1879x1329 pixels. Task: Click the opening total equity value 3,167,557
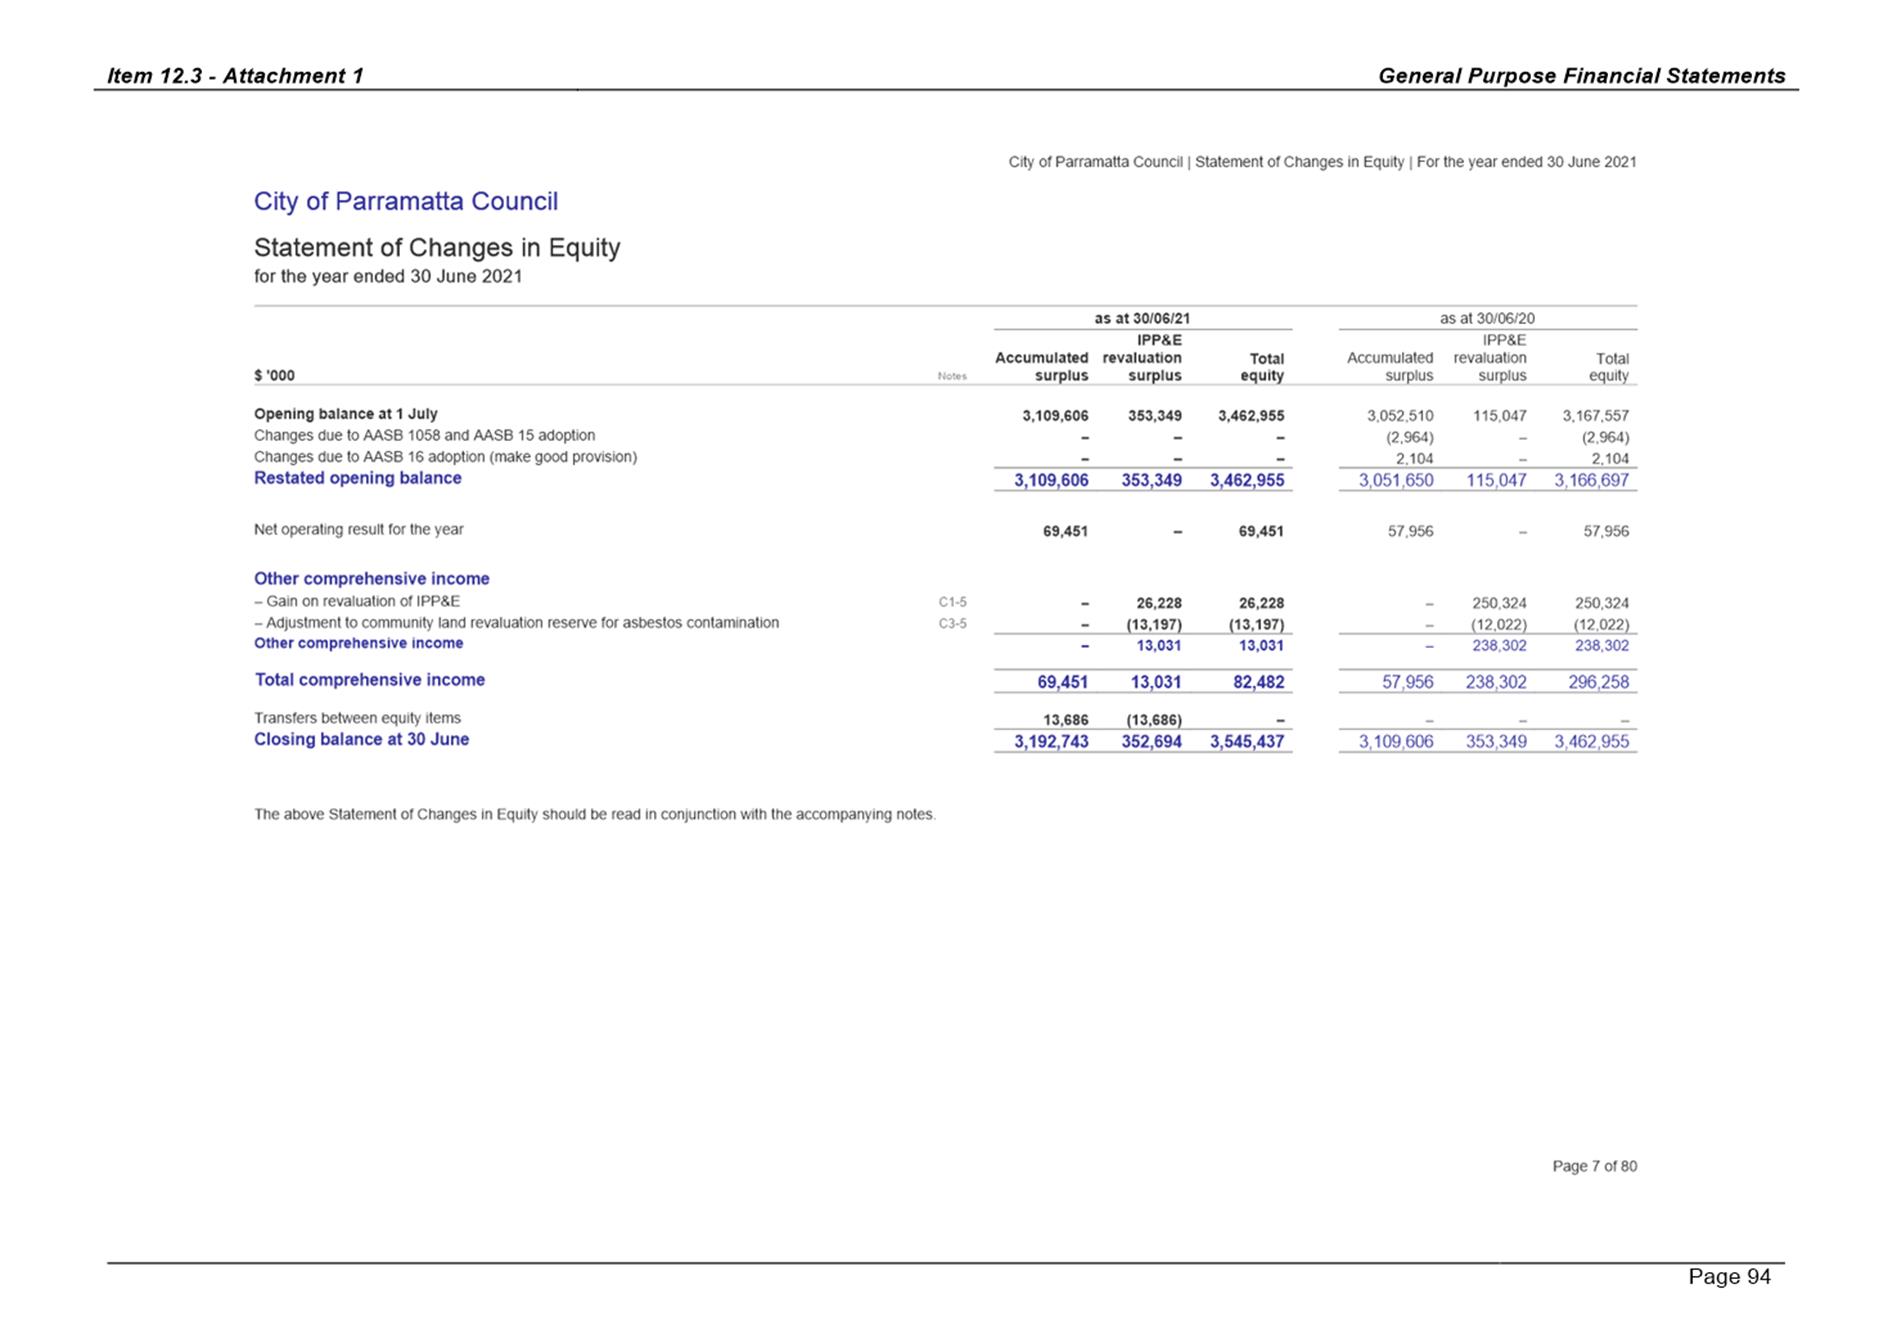point(1596,416)
